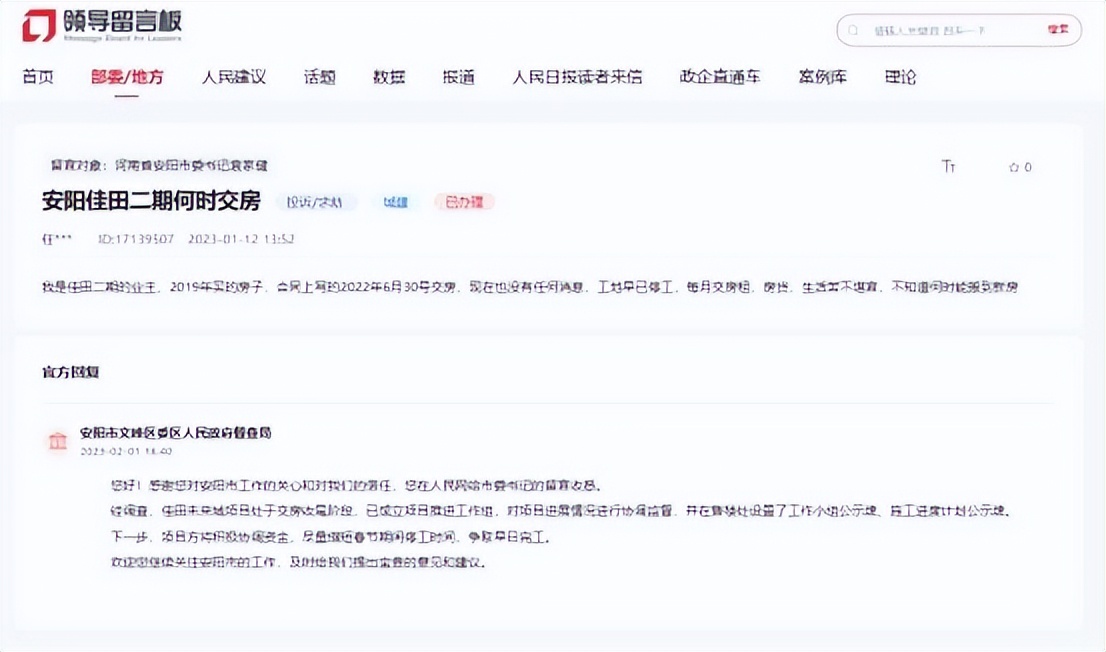The width and height of the screenshot is (1106, 652).
Task: Open the 报道 navigation item
Action: (457, 77)
